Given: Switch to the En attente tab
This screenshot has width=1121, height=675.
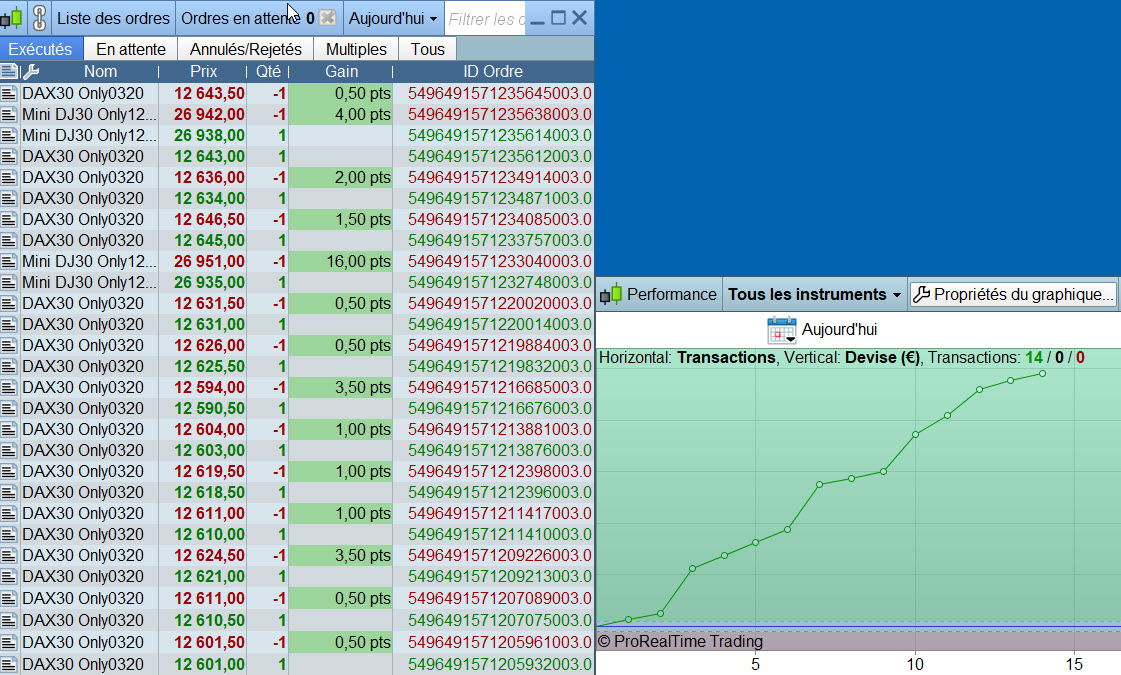Looking at the screenshot, I should [x=131, y=49].
